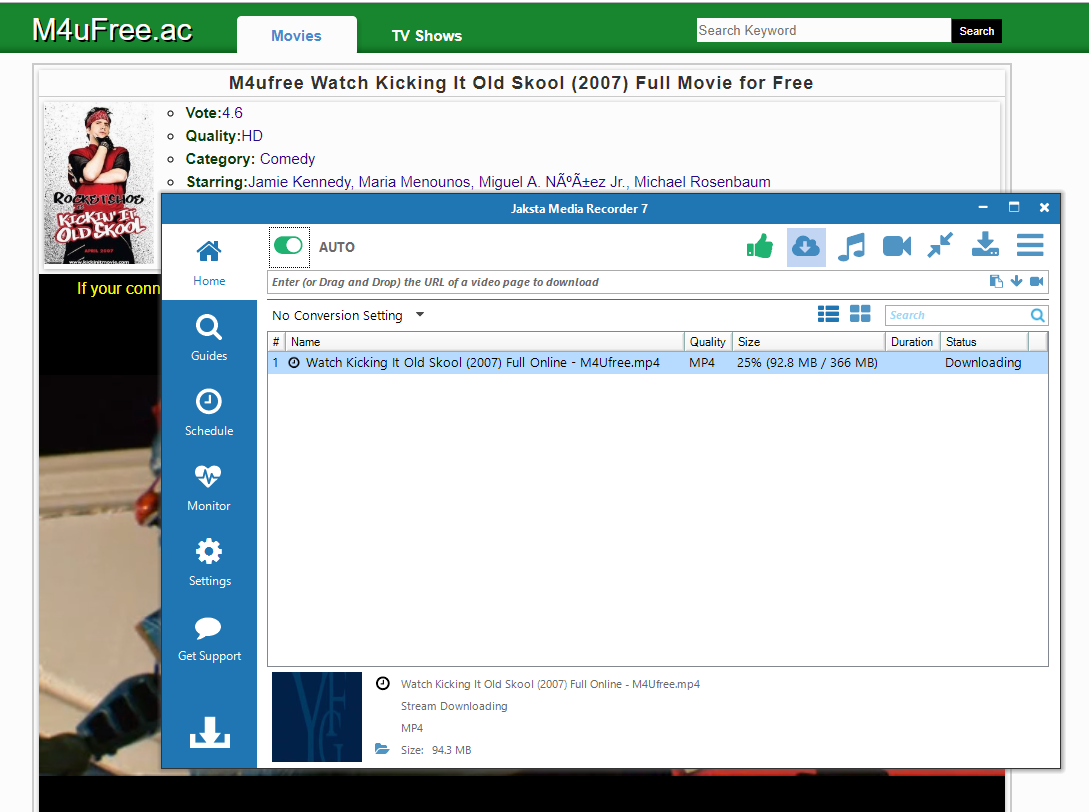Maximize the Jaksta Media Recorder window

click(x=1014, y=207)
